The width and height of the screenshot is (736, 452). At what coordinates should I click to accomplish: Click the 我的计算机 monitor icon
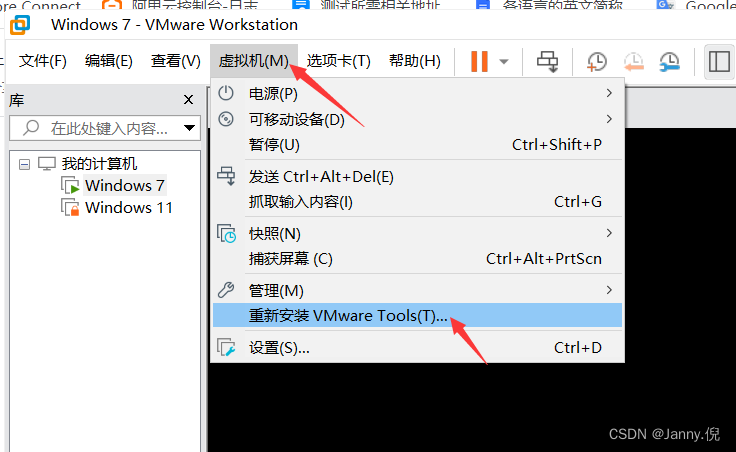[x=47, y=164]
